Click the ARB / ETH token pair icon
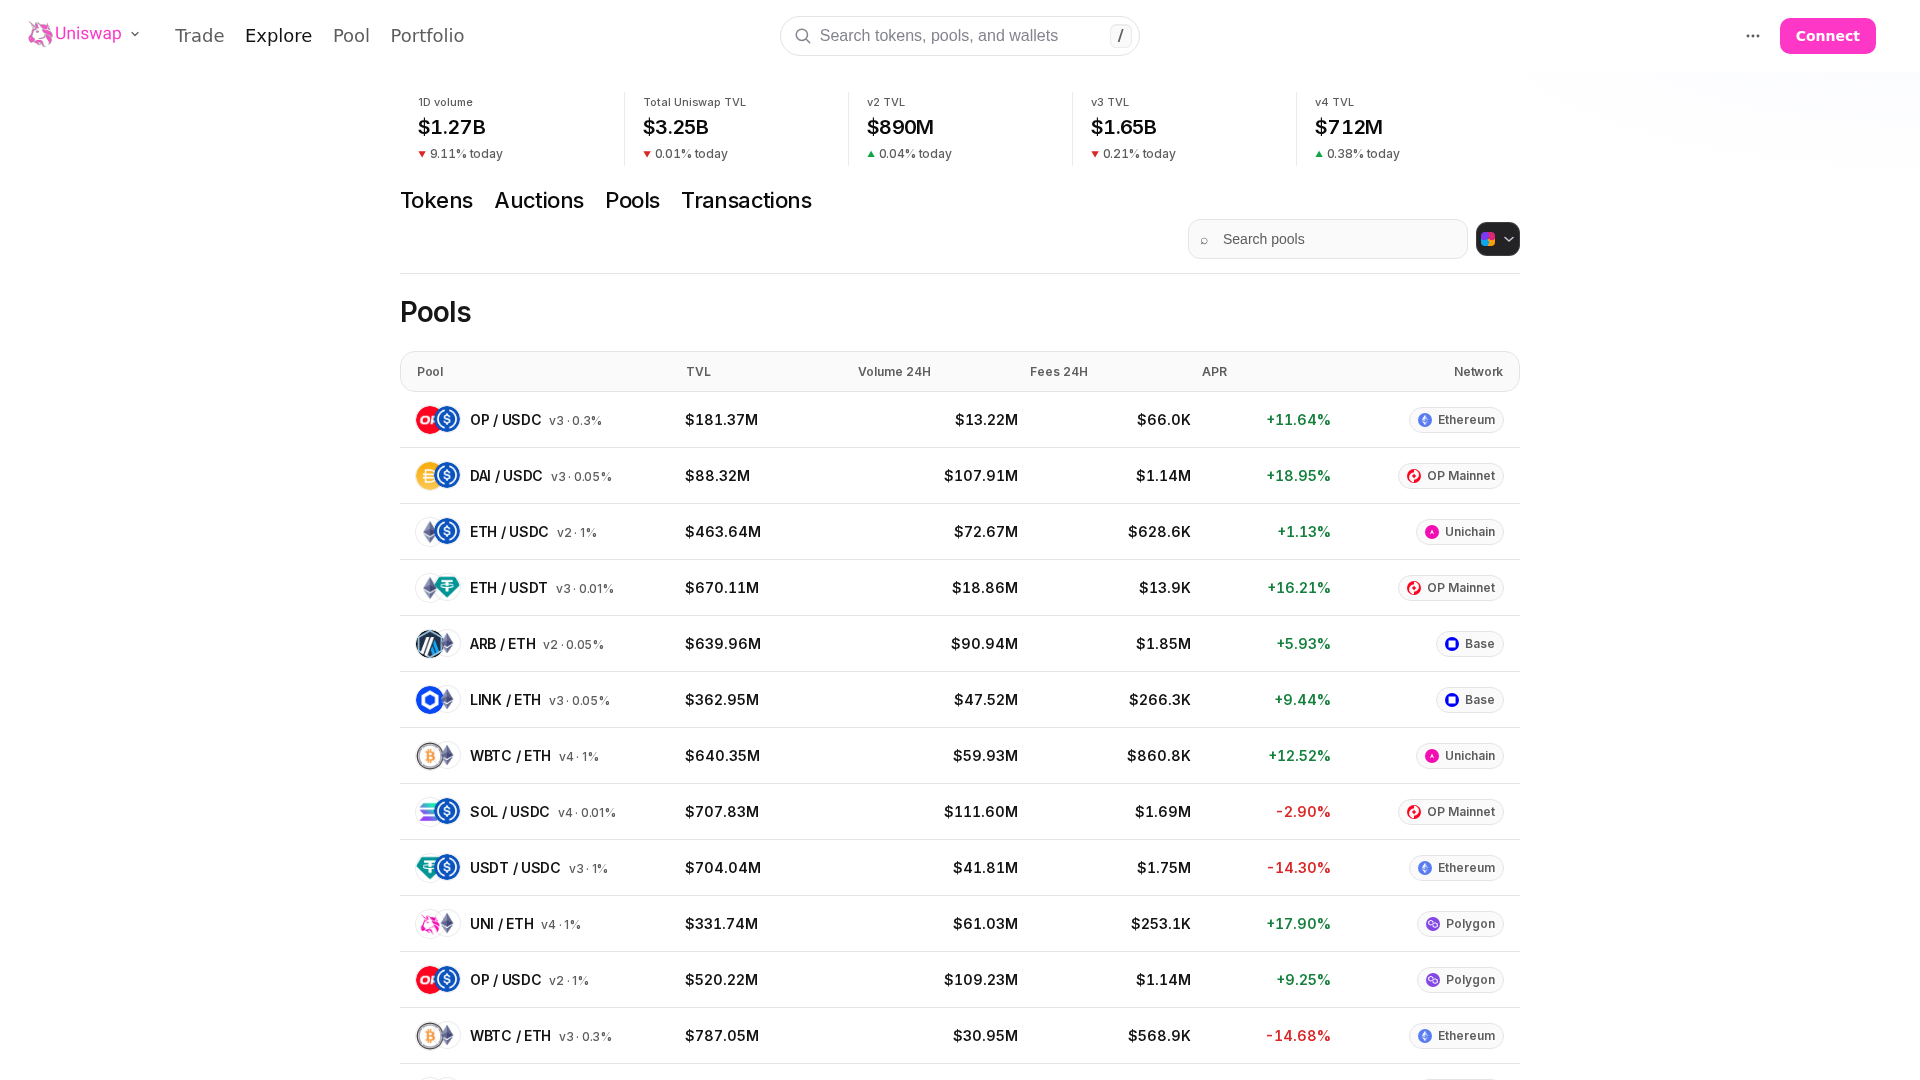This screenshot has height=1080, width=1920. coord(438,644)
